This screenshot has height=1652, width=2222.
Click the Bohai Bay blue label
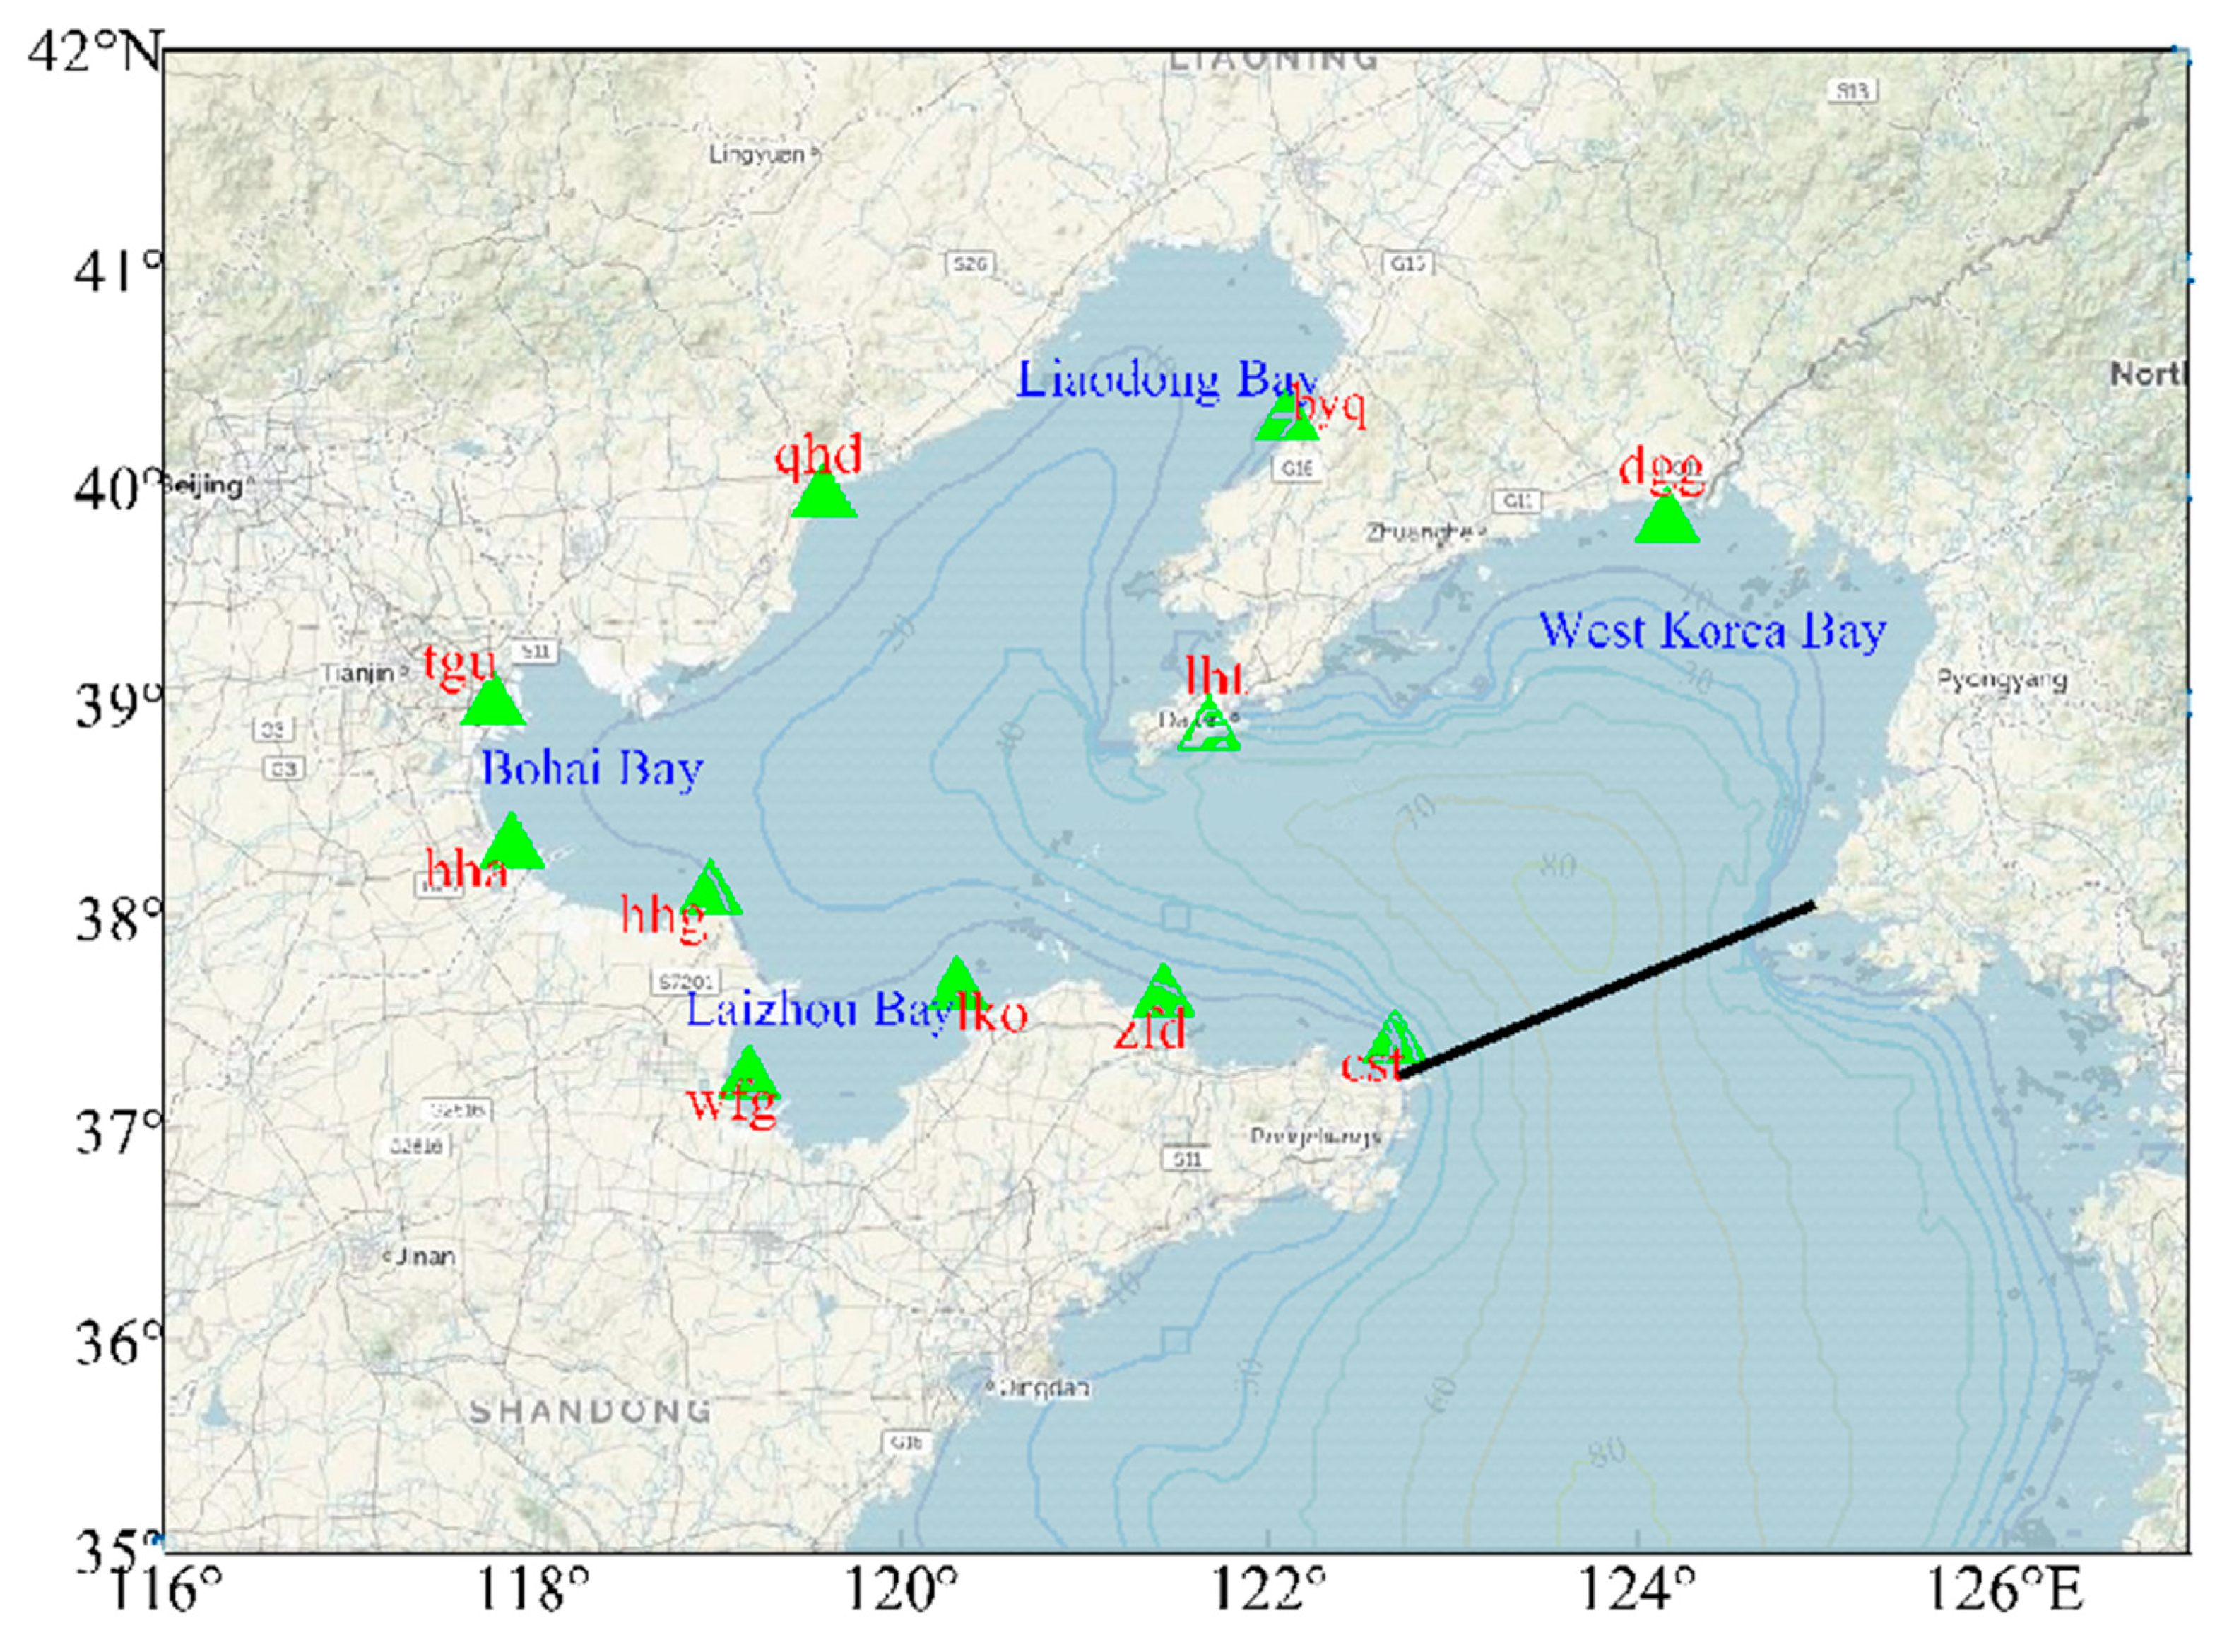click(x=592, y=769)
